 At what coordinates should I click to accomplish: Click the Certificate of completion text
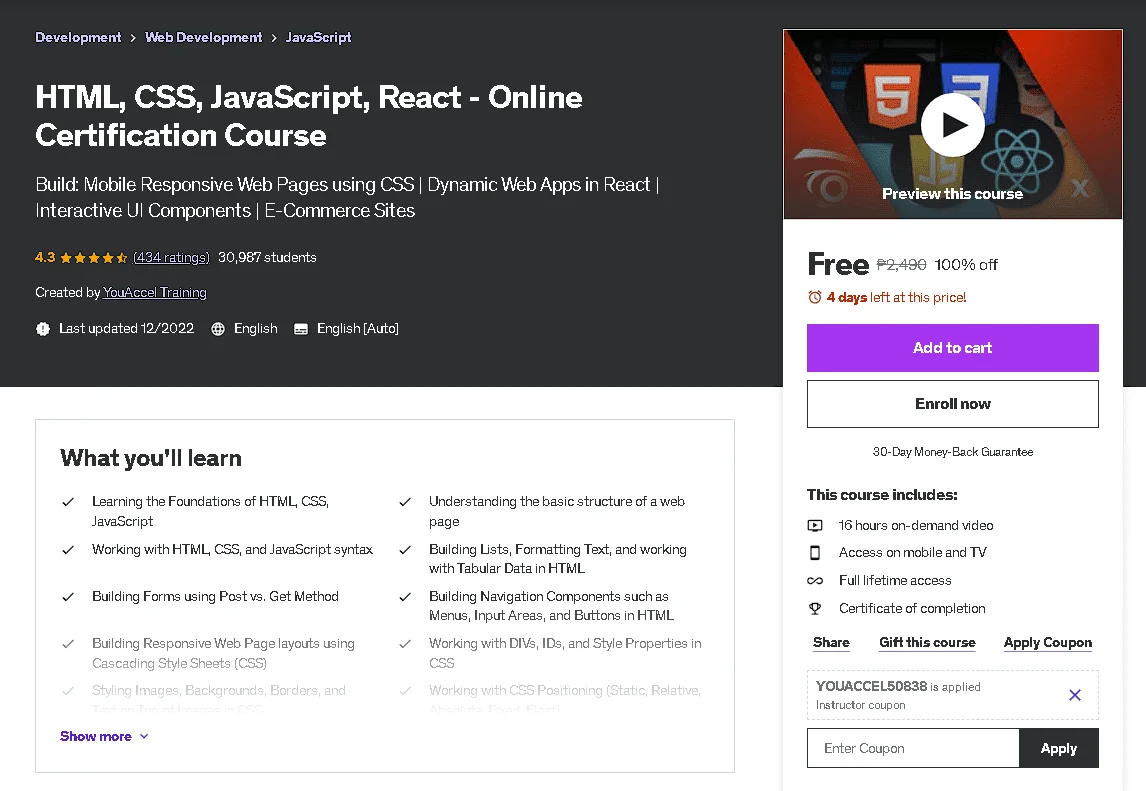pos(912,608)
